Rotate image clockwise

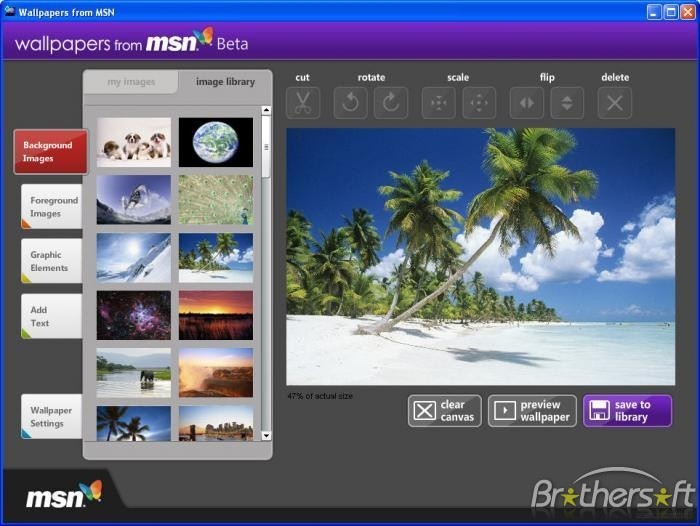click(391, 103)
